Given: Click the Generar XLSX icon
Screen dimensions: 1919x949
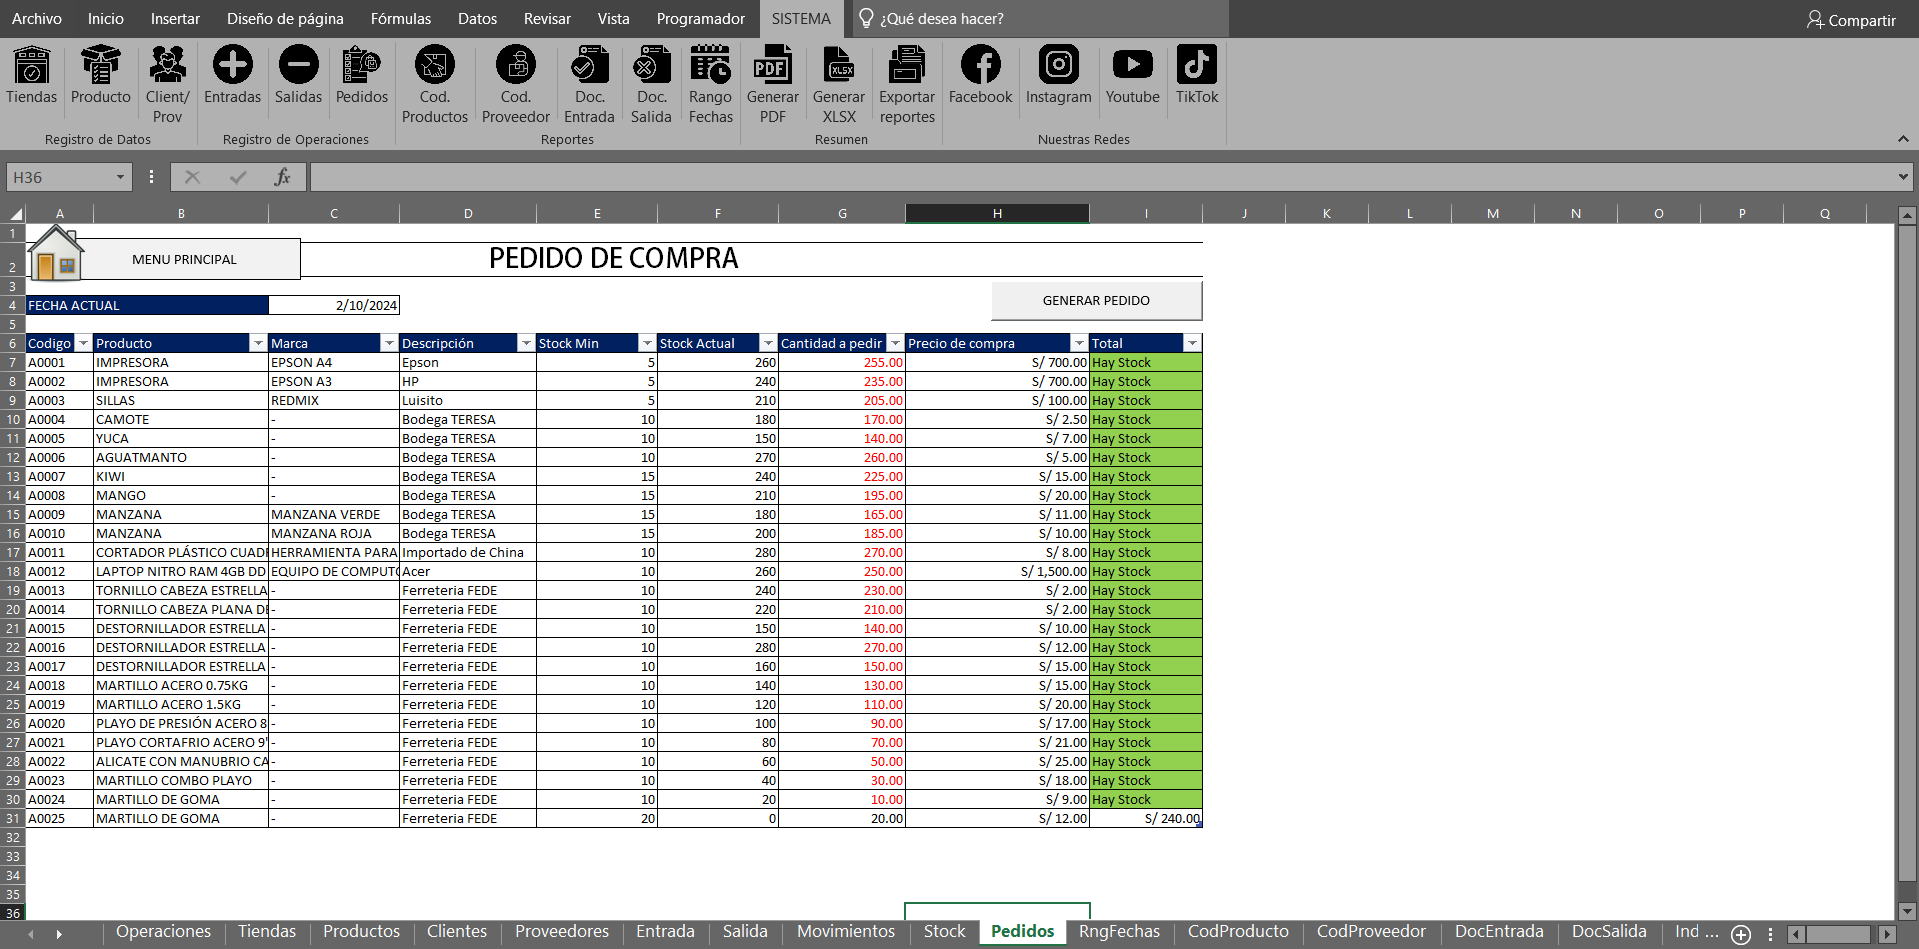Looking at the screenshot, I should 838,66.
